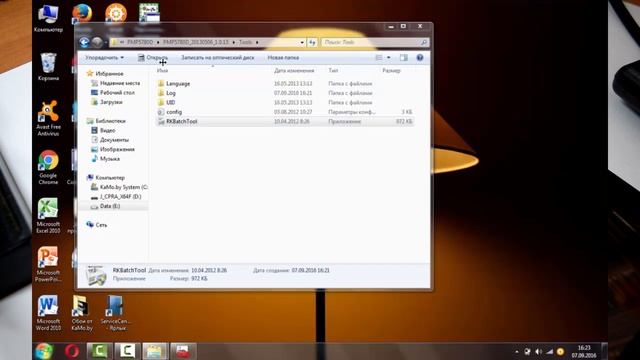Open the network signal tray icon
Image resolution: width=640 pixels, height=360 pixels.
[x=549, y=351]
